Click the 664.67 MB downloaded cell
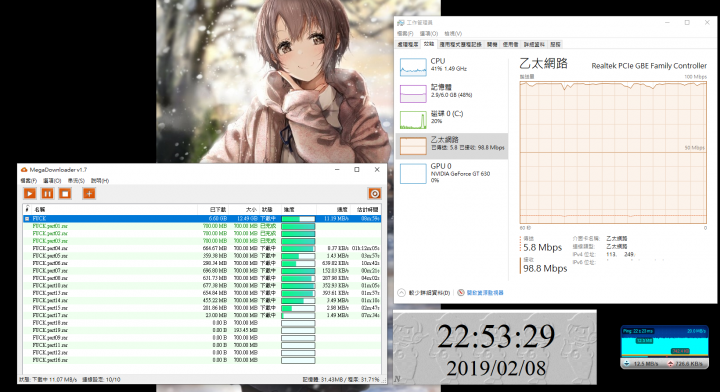720x392 pixels. tap(215, 248)
